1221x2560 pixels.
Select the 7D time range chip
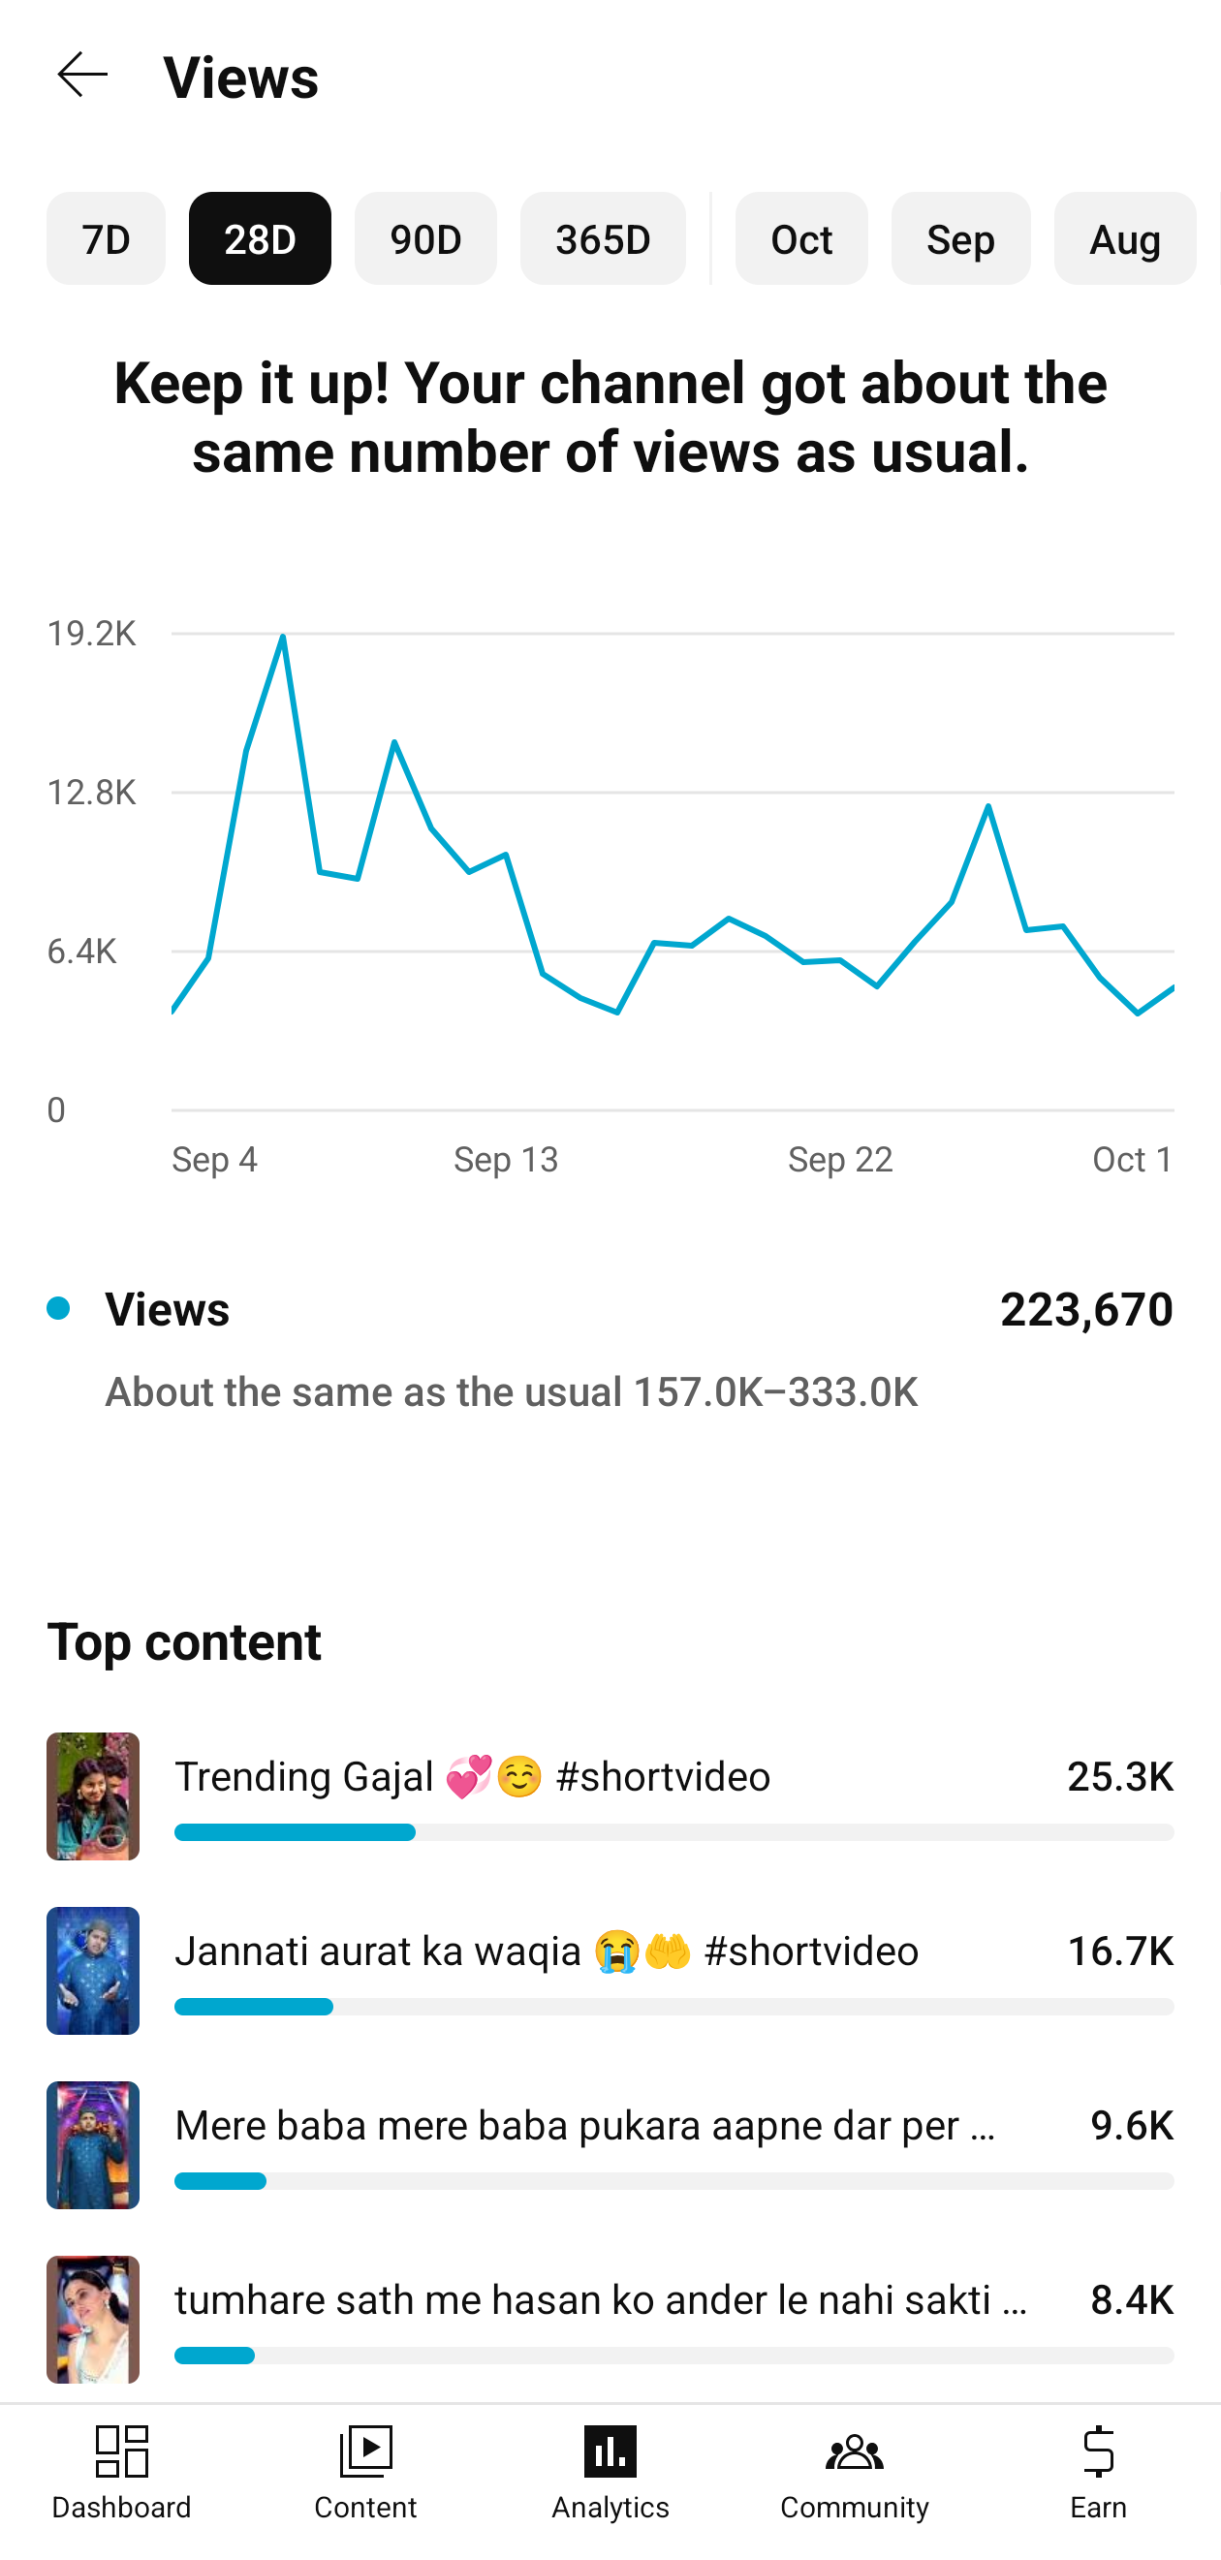click(x=106, y=239)
